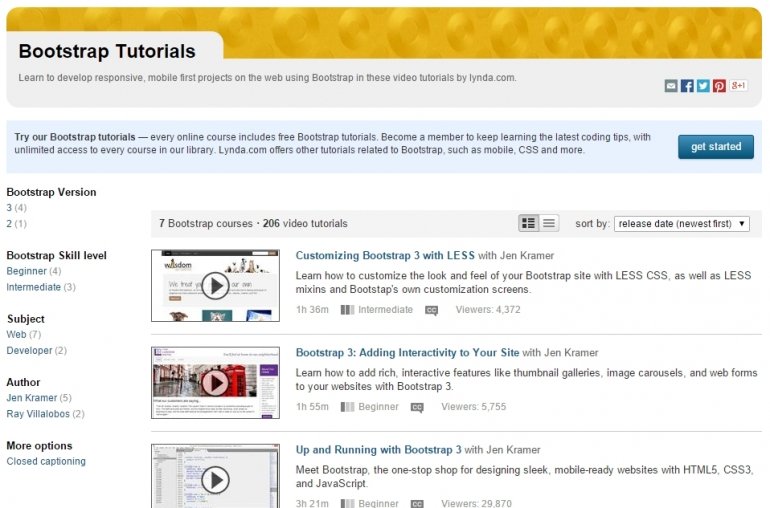Share on Pinterest icon

pyautogui.click(x=719, y=86)
